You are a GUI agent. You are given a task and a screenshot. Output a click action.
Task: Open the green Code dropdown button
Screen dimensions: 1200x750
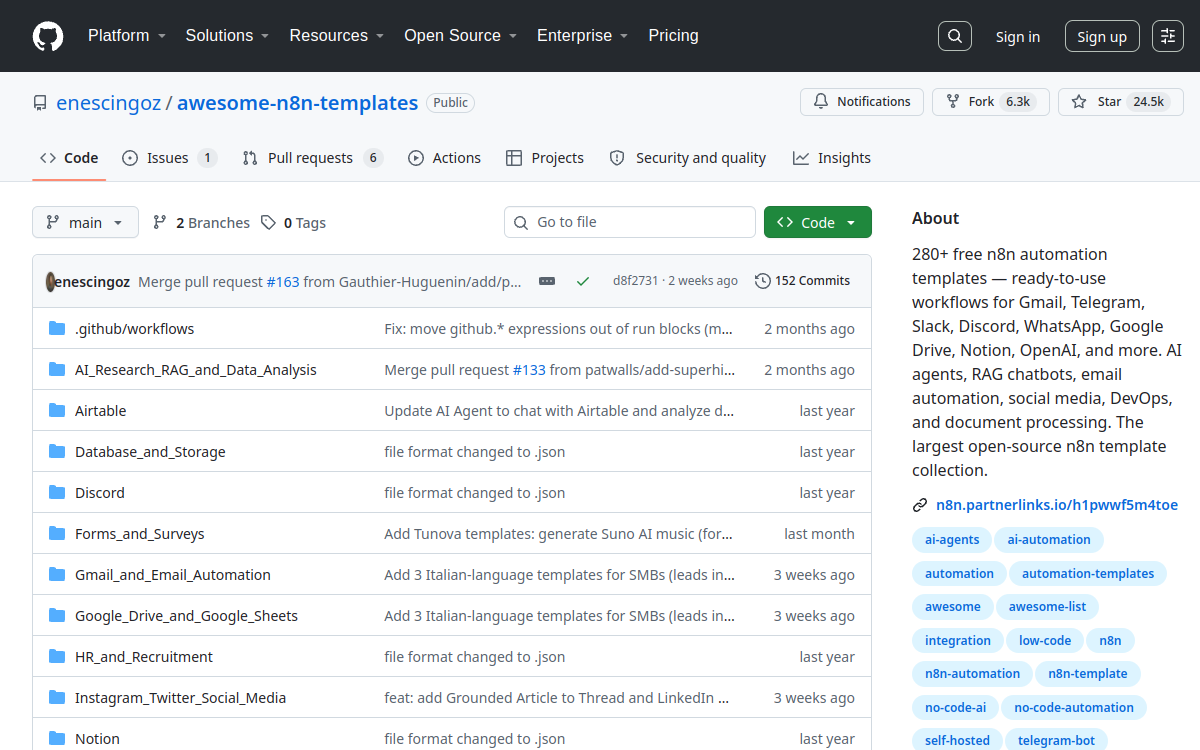818,223
